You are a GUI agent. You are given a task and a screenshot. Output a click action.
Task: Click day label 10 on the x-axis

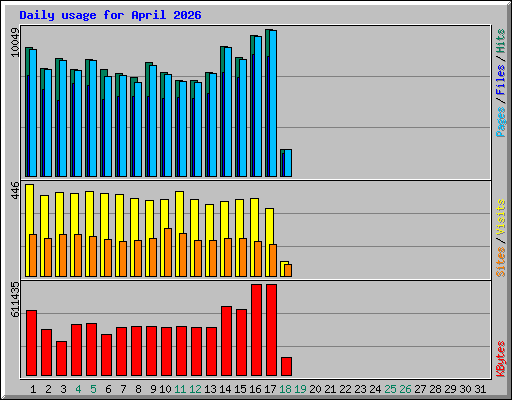tap(165, 389)
